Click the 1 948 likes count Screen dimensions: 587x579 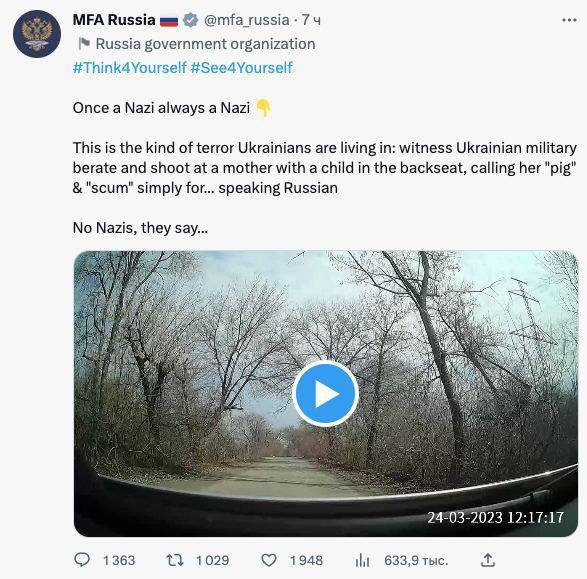(306, 560)
